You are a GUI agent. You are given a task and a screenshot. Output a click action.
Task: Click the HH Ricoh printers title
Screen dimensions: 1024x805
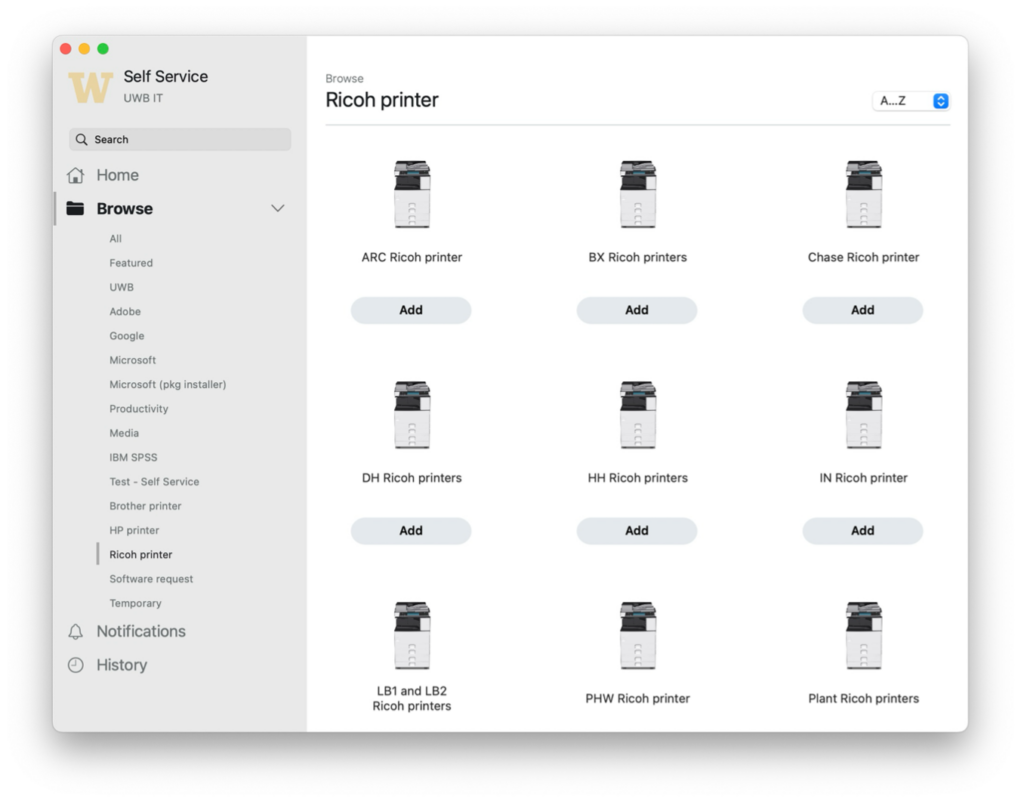pos(637,478)
